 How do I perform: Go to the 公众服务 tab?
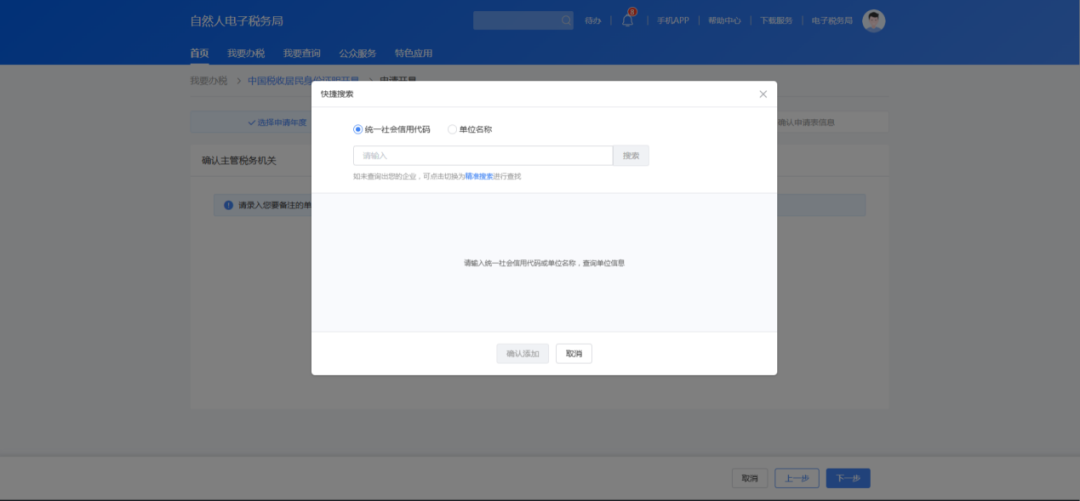click(357, 53)
